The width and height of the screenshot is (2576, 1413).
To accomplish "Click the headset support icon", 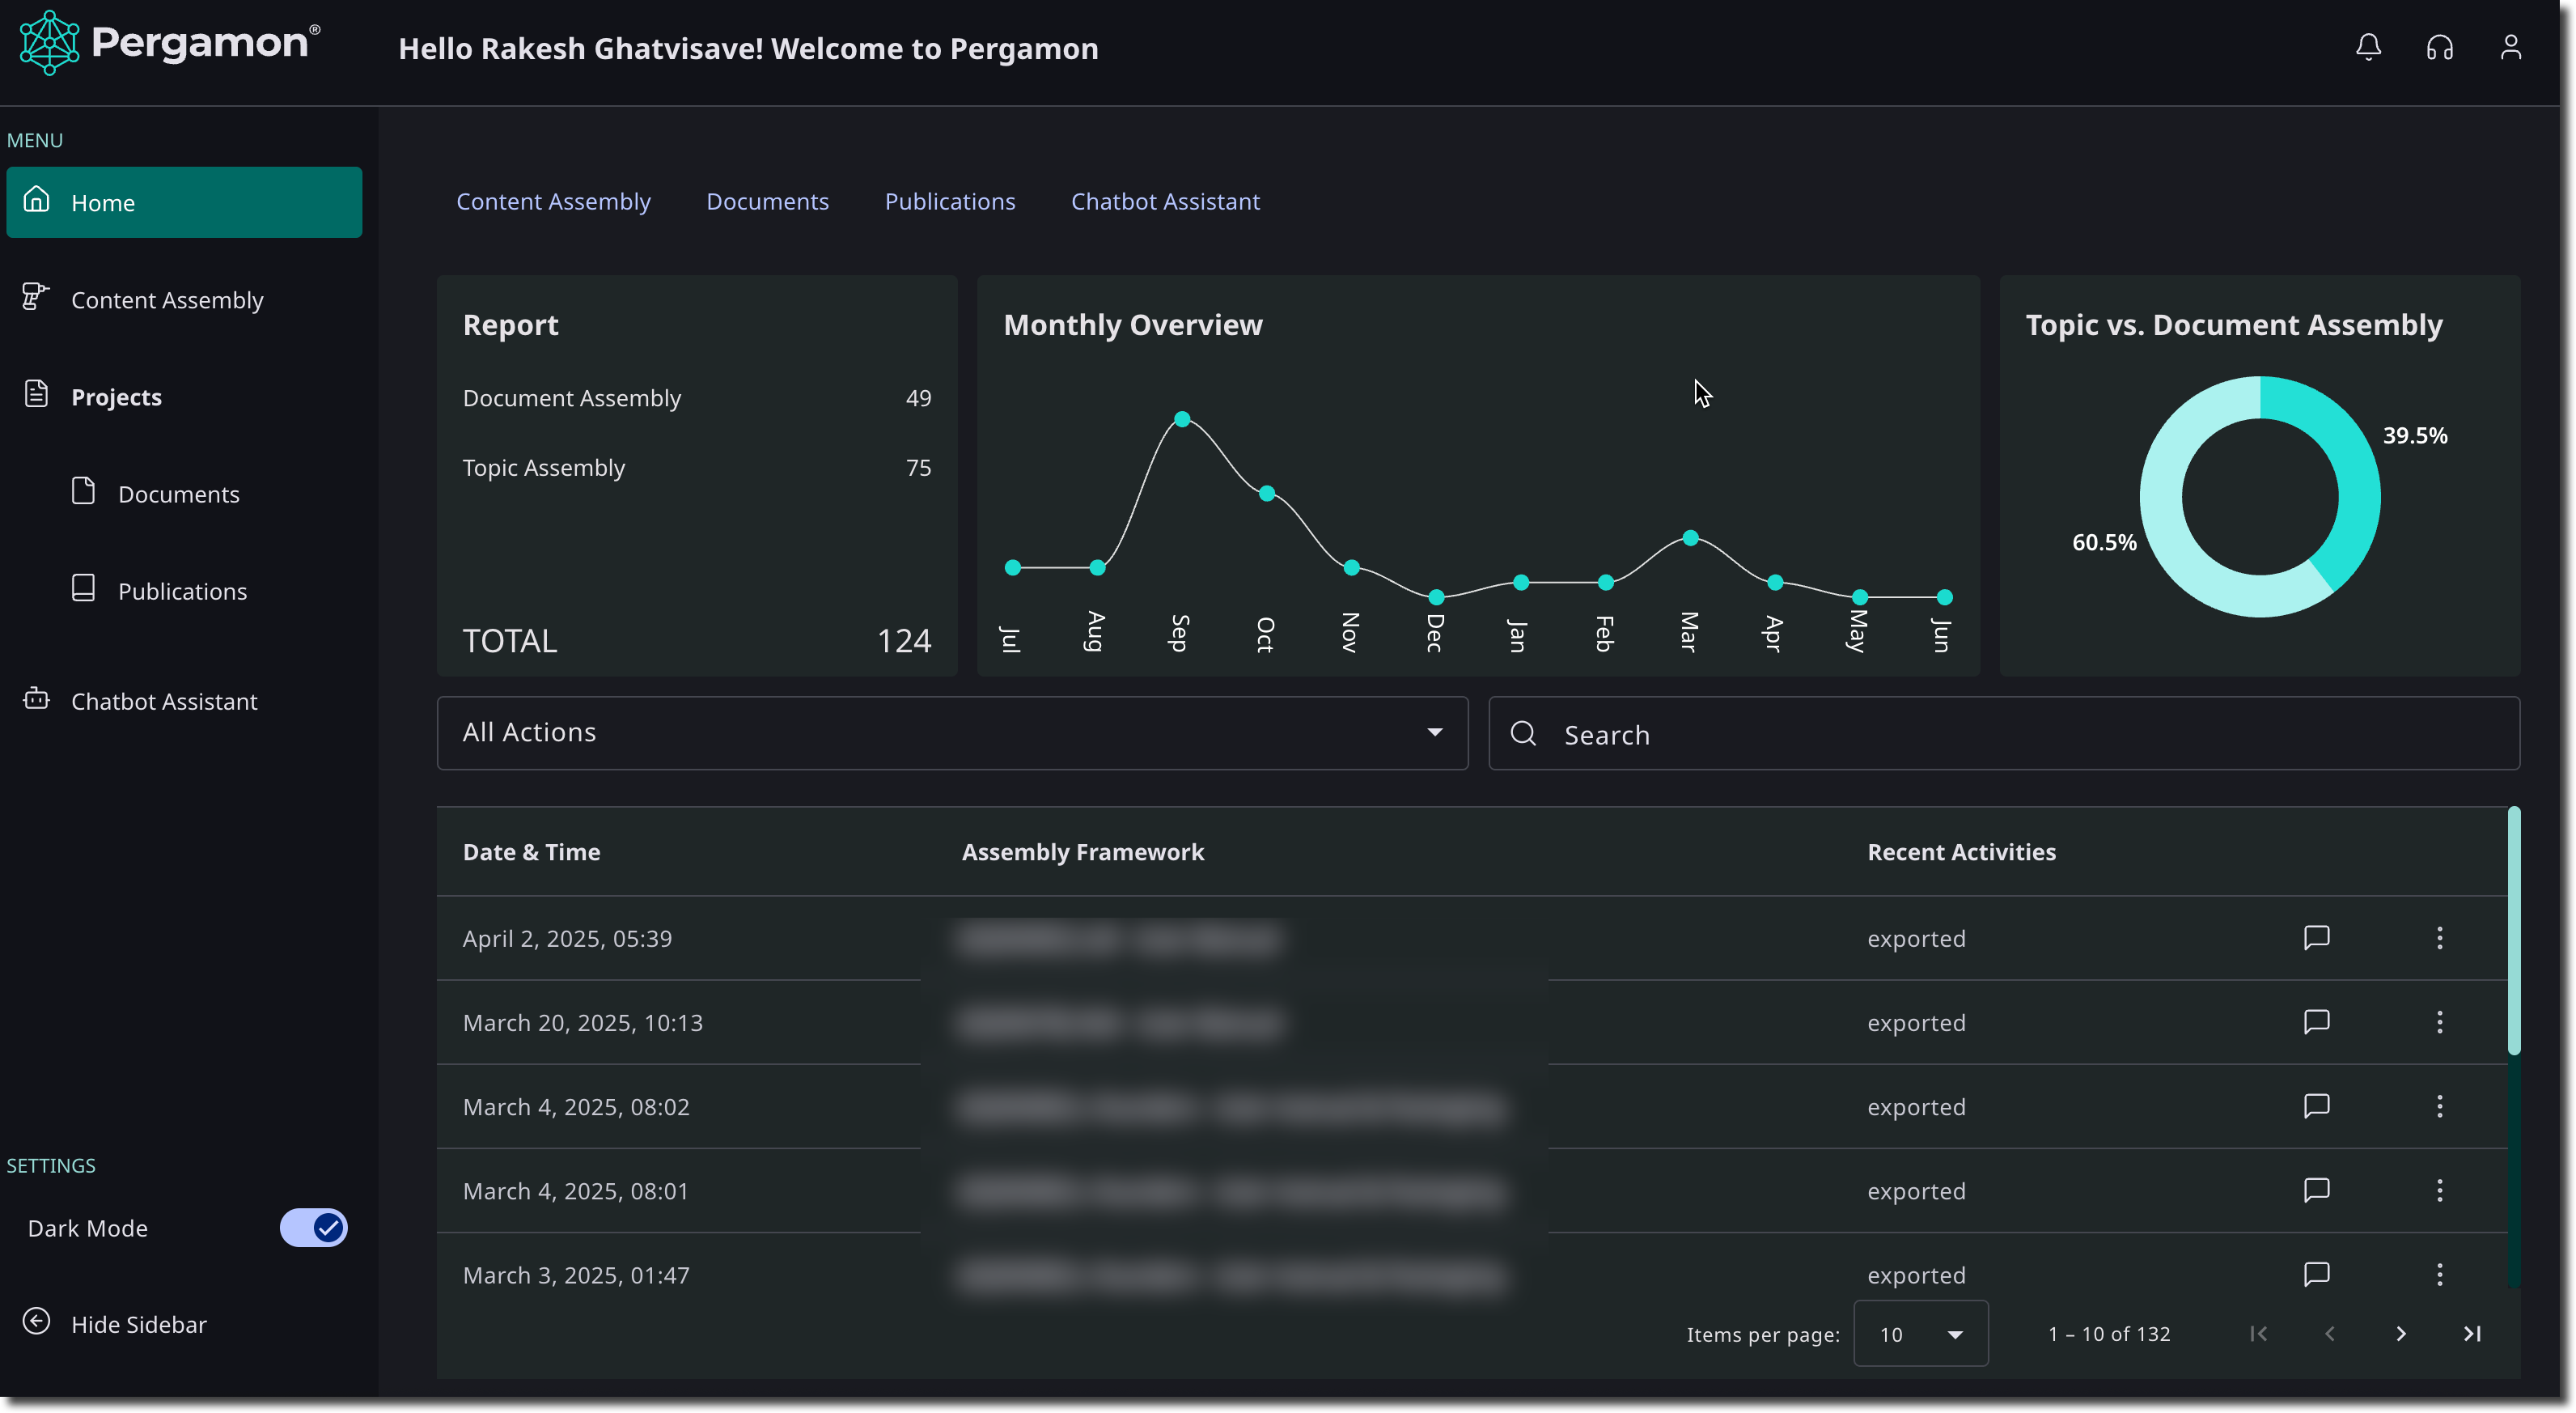I will pos(2439,47).
